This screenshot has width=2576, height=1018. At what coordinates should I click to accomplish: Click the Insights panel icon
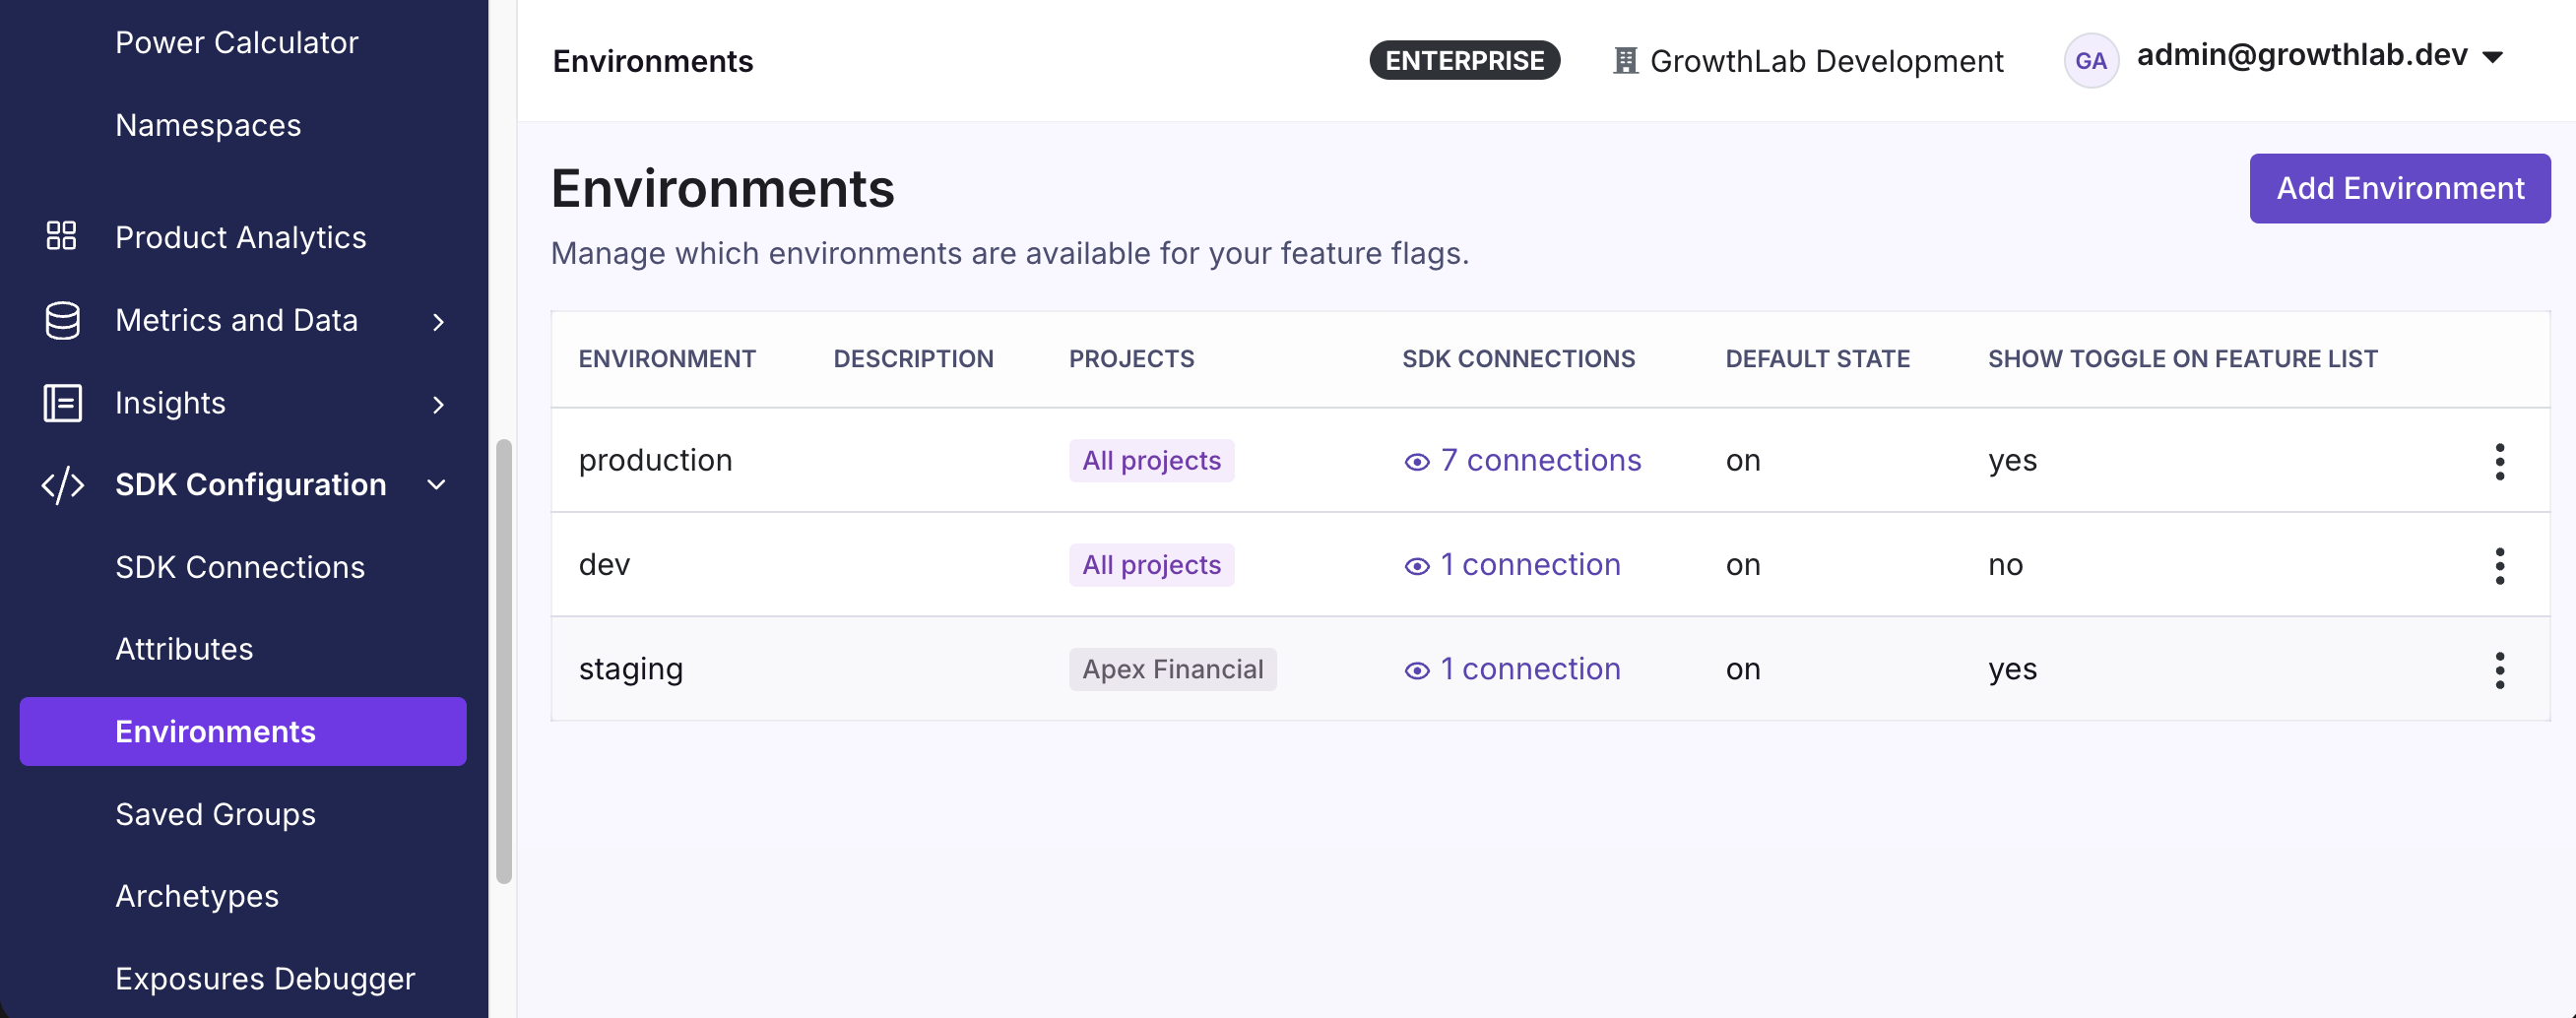(62, 403)
